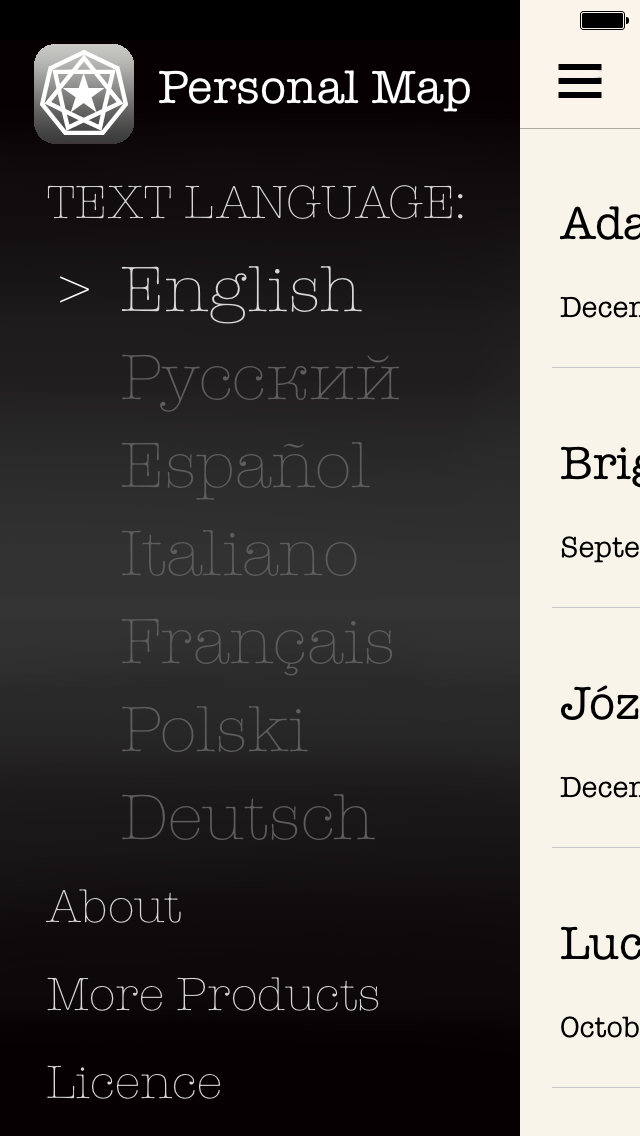Switch text language to Русский

pyautogui.click(x=260, y=378)
